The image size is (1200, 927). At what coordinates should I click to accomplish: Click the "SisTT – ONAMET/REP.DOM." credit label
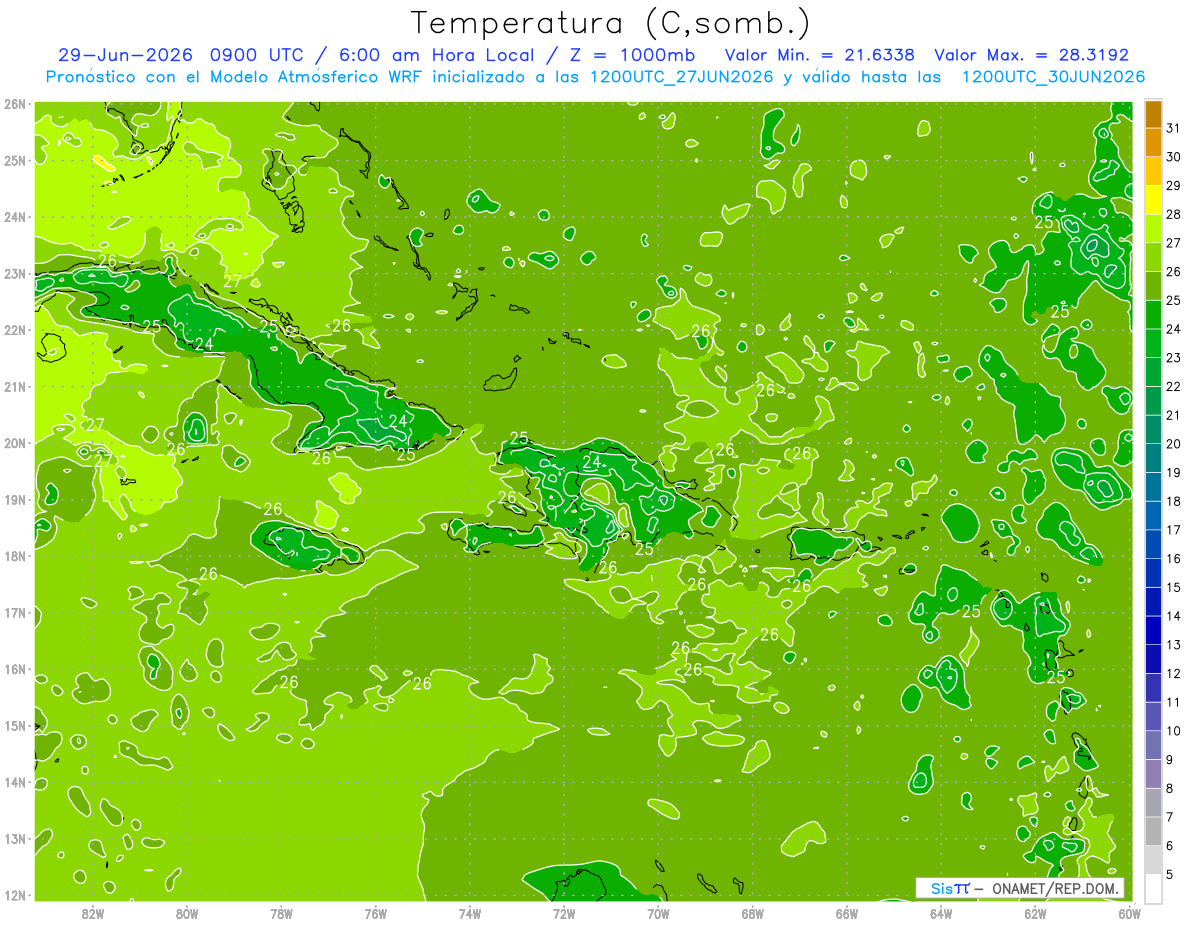click(x=1019, y=888)
